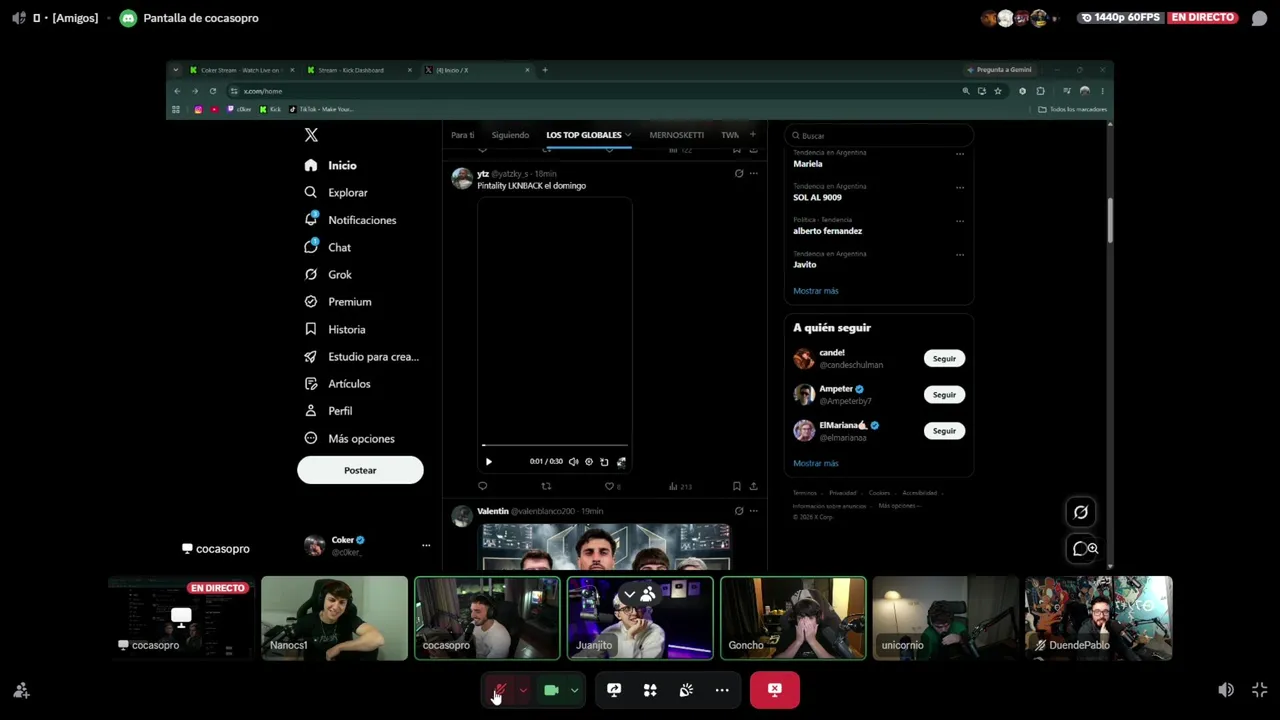This screenshot has width=1280, height=720.
Task: Click the Postear button
Action: pyautogui.click(x=360, y=470)
